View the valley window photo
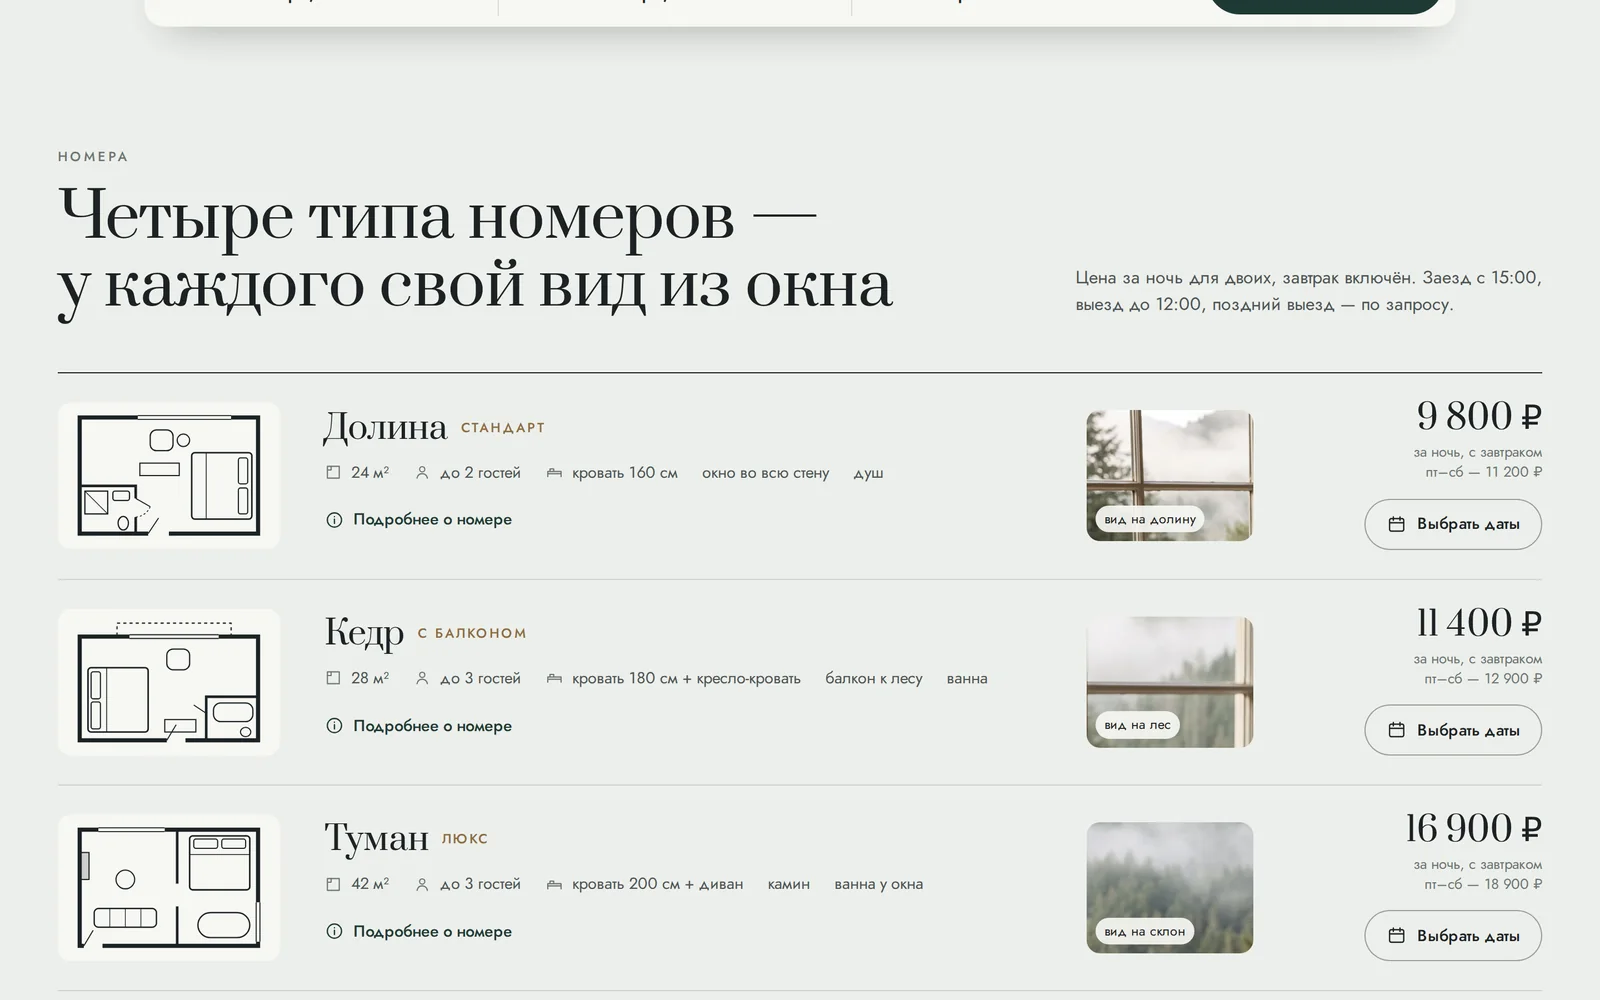 coord(1170,475)
